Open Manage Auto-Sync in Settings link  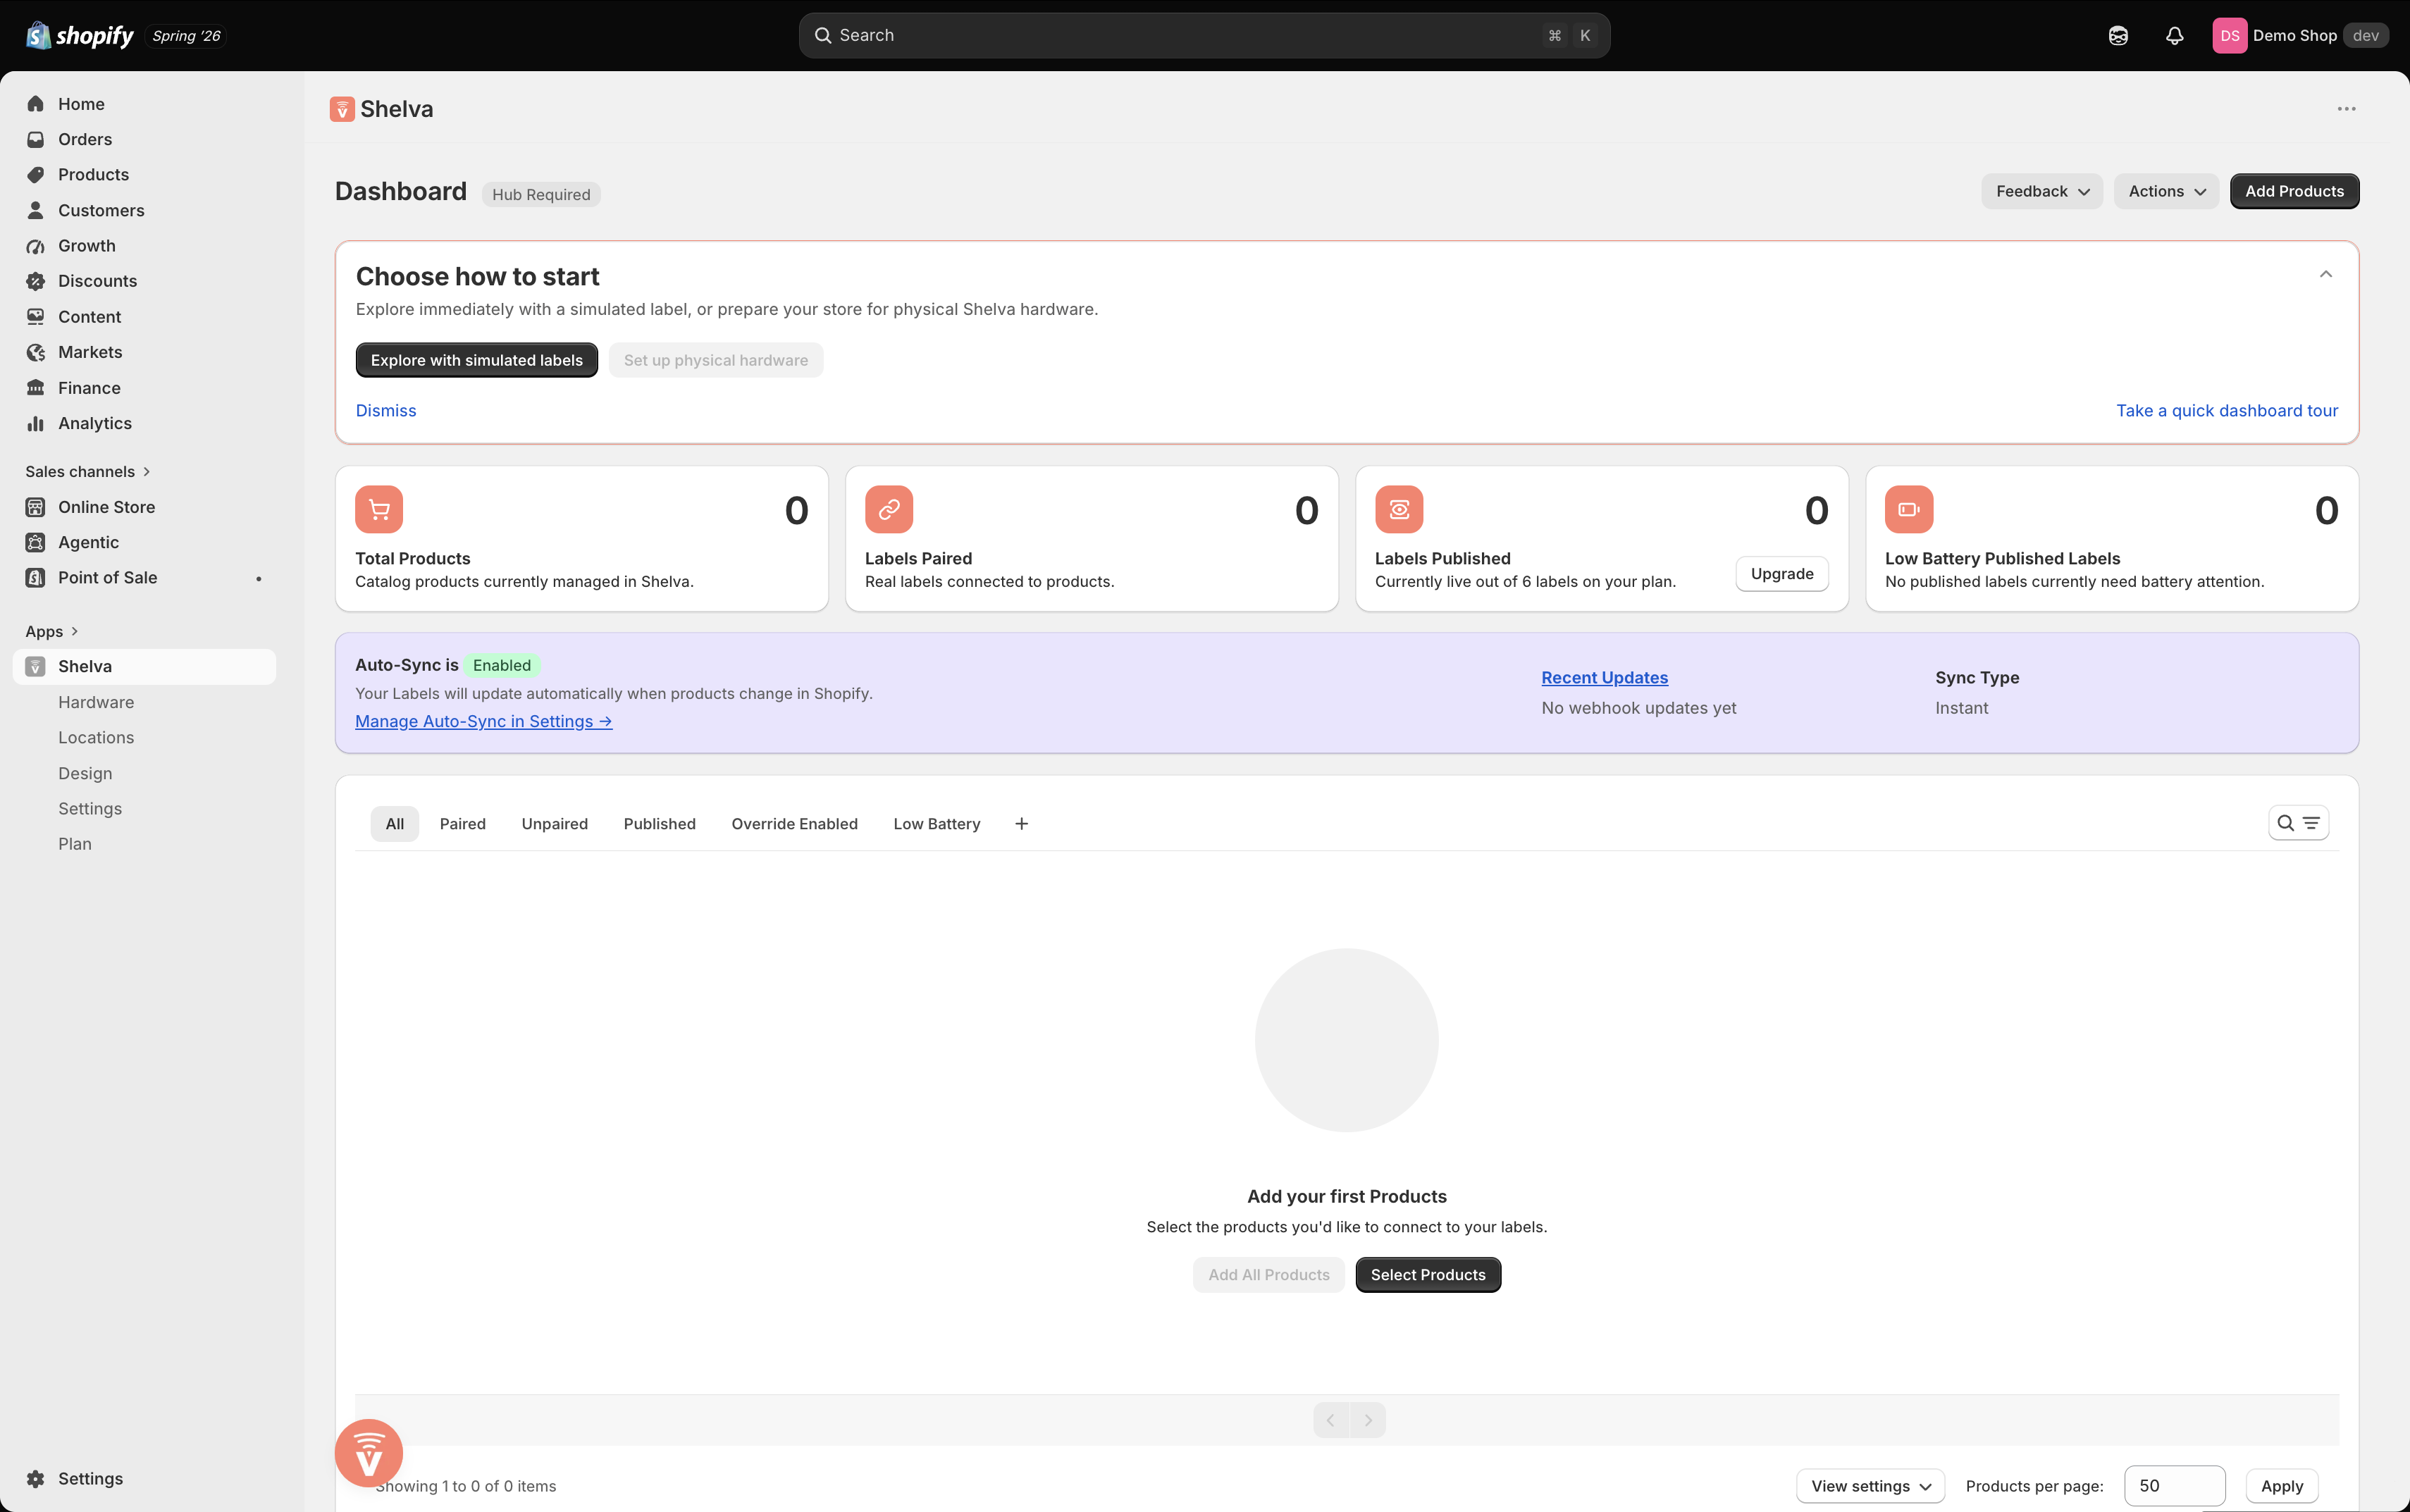[484, 722]
